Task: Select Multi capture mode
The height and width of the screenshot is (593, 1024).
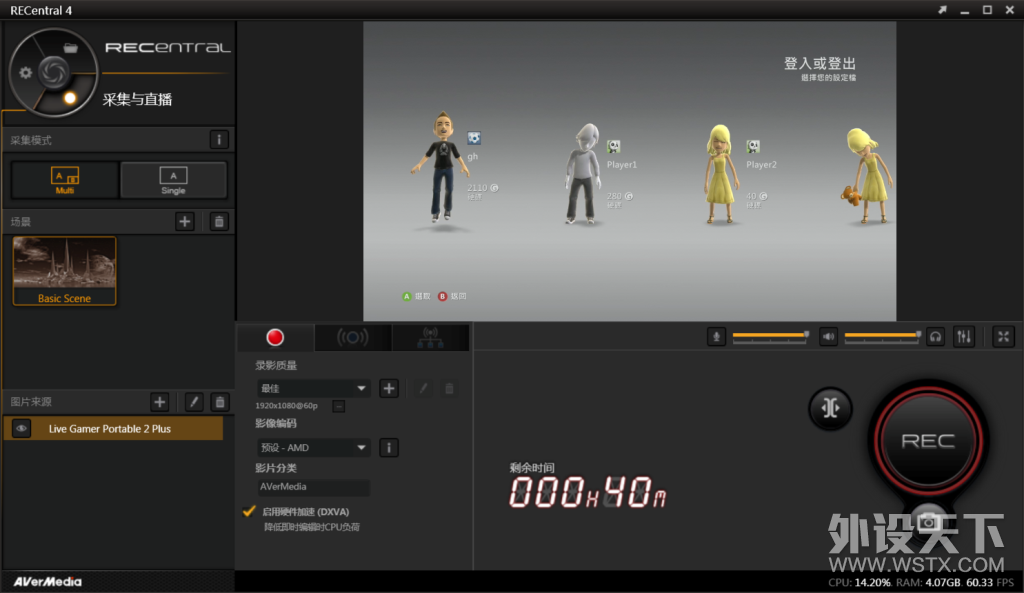Action: 65,180
